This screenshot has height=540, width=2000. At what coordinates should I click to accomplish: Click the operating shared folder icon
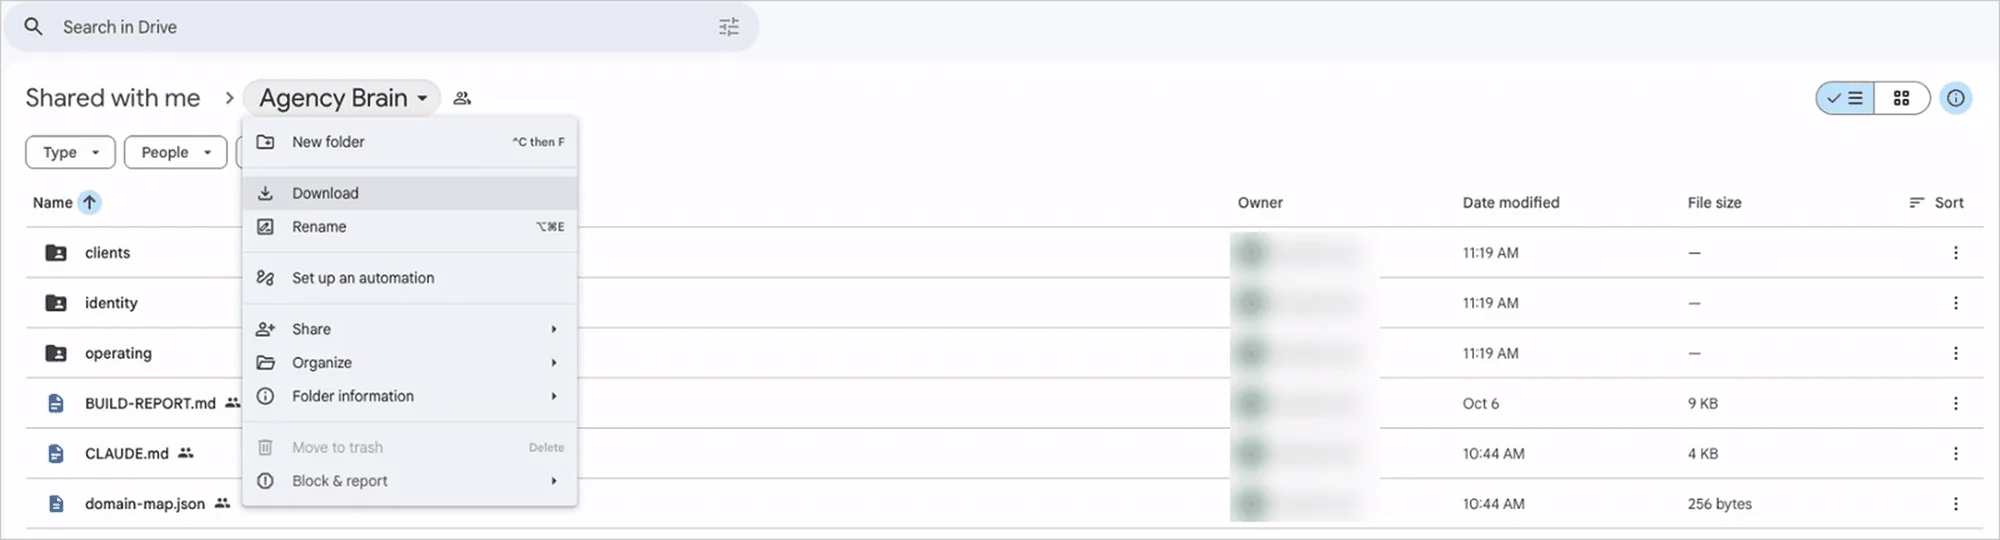pos(56,353)
